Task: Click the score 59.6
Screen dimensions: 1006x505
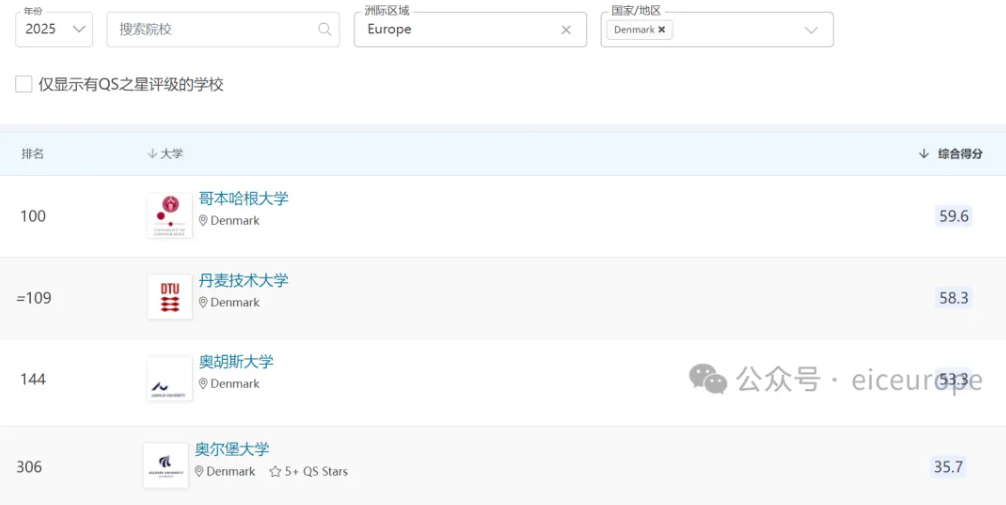Action: 953,216
